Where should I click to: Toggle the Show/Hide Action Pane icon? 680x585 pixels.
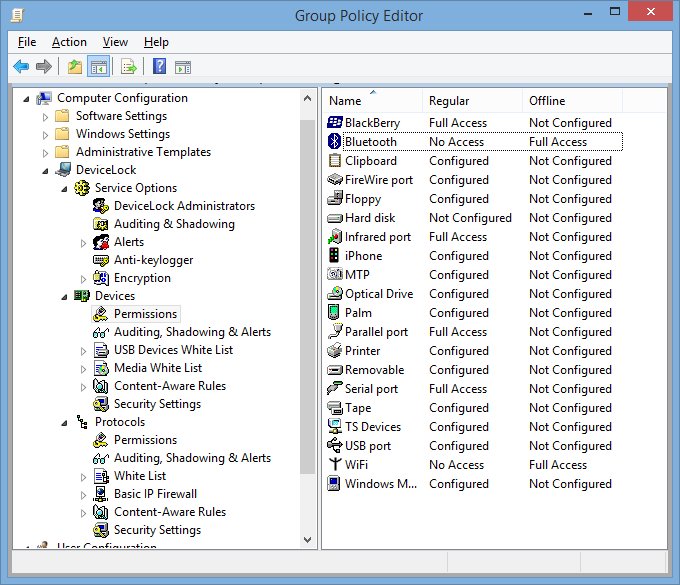pos(183,67)
